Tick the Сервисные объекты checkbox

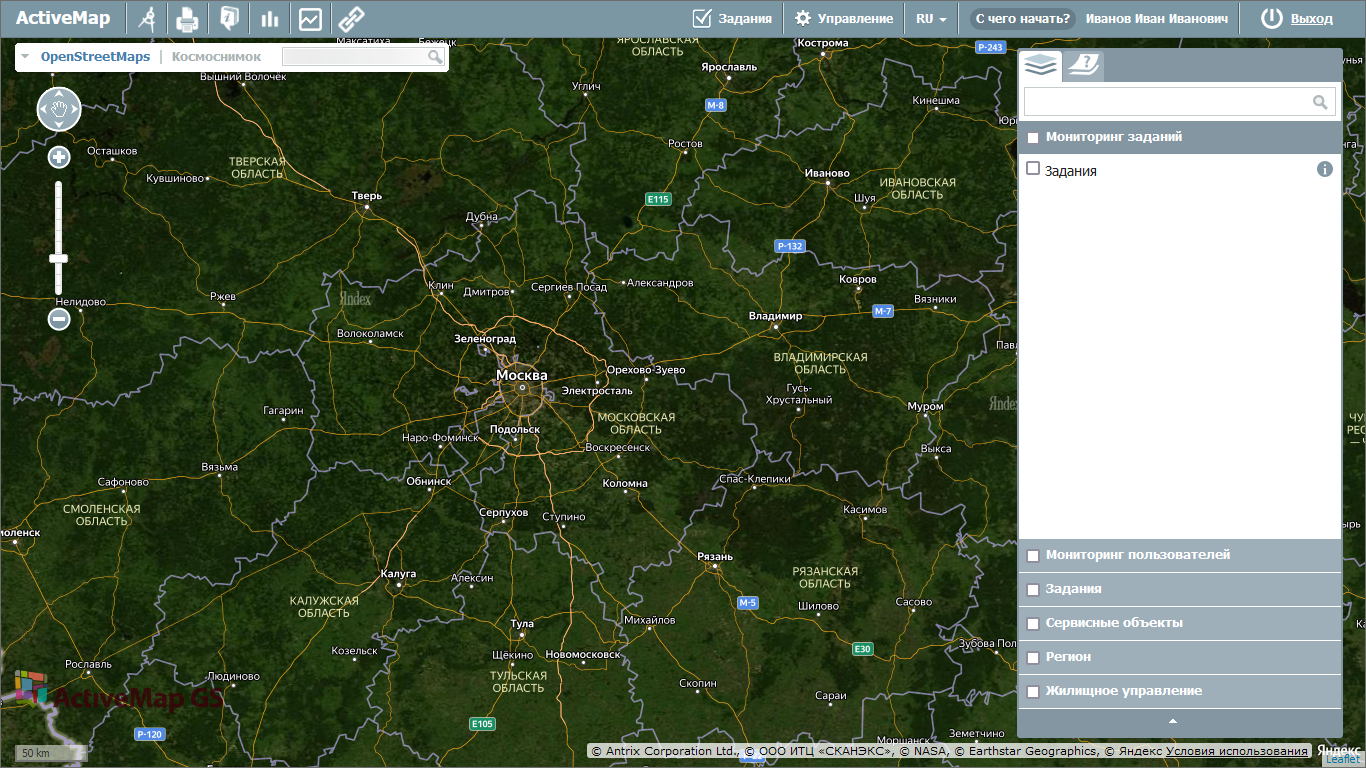tap(1033, 624)
